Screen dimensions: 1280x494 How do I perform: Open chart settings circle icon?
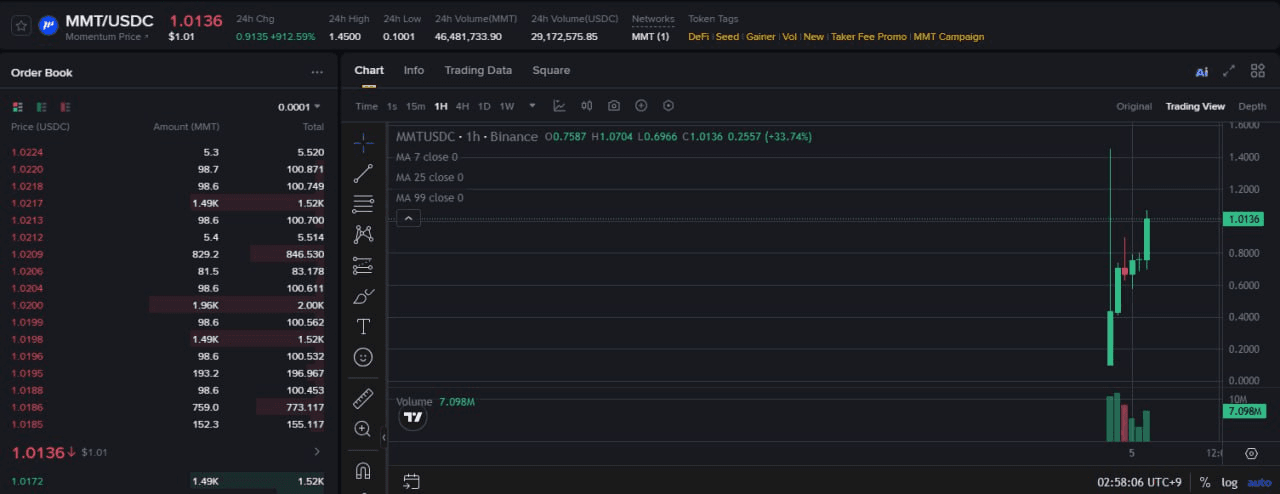tap(668, 106)
